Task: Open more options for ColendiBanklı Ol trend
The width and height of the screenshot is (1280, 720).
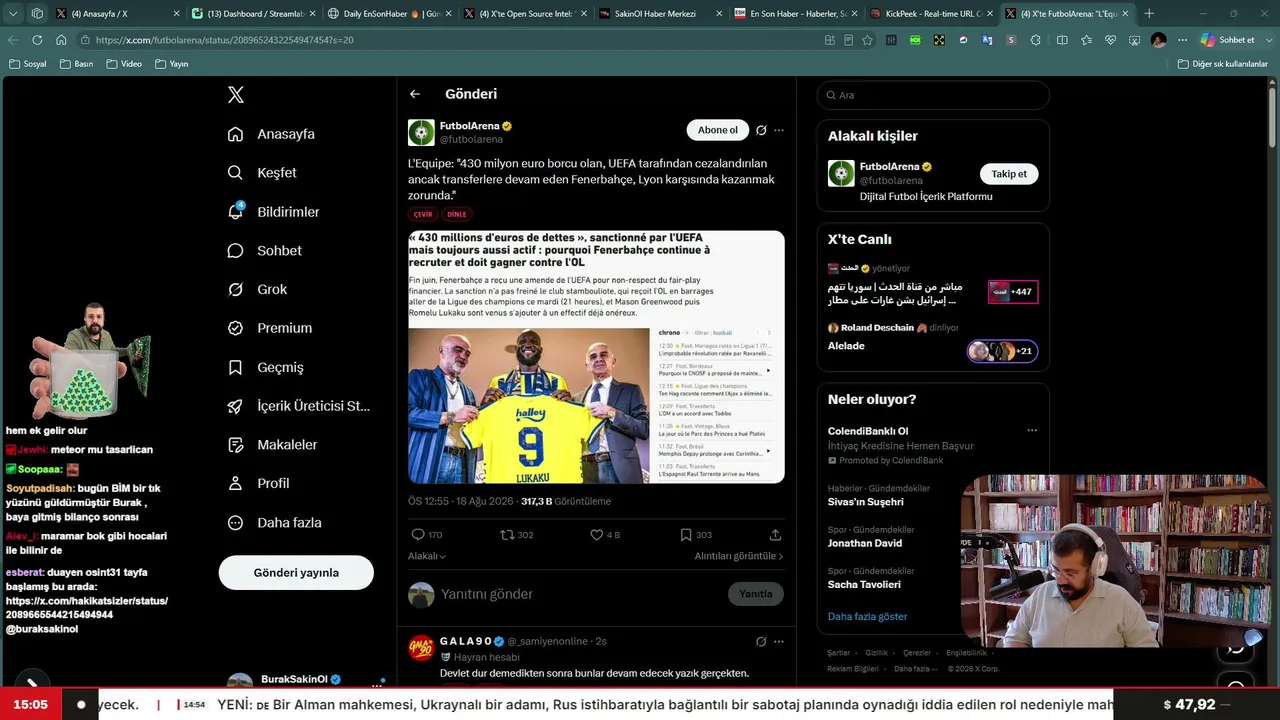Action: pyautogui.click(x=1032, y=431)
